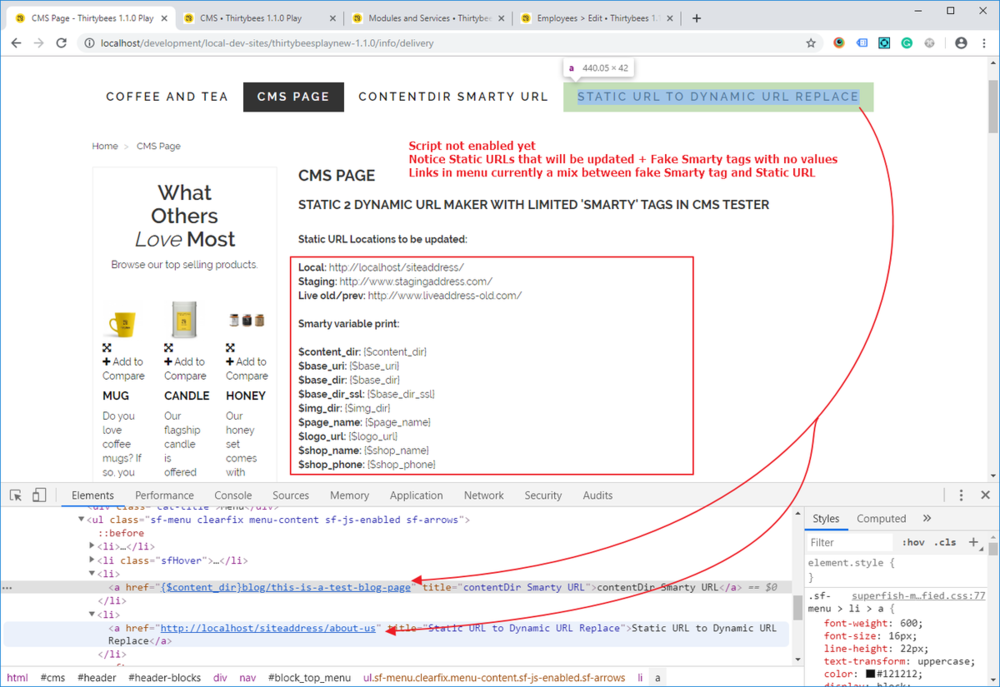This screenshot has width=1000, height=687.
Task: Toggle the .cls element classes panel
Action: pyautogui.click(x=945, y=543)
